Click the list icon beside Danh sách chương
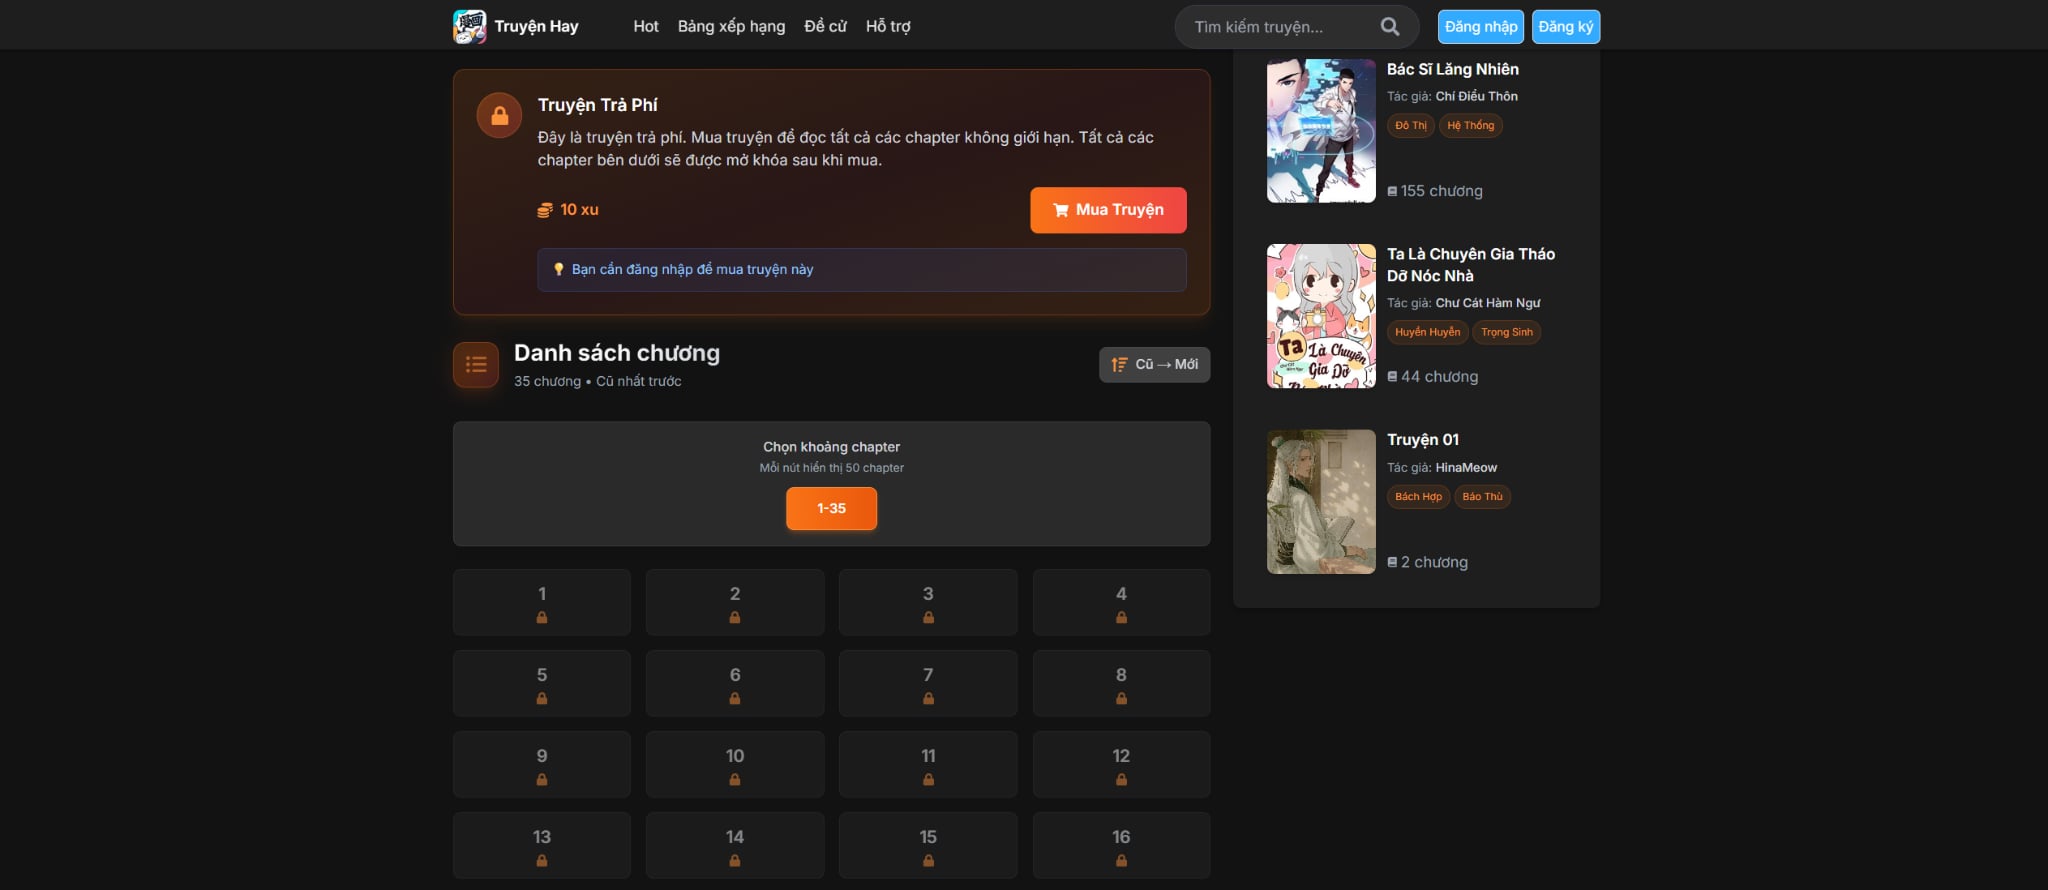This screenshot has width=2048, height=890. click(x=476, y=365)
